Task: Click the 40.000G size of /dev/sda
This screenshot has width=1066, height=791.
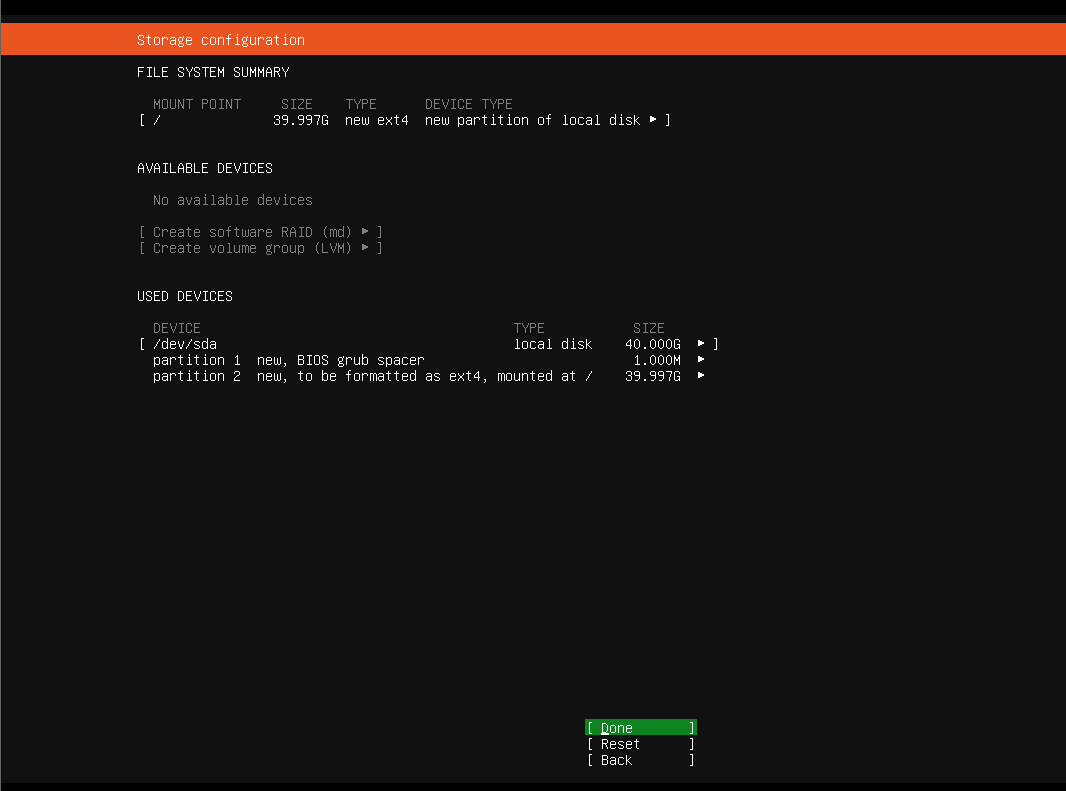Action: pyautogui.click(x=655, y=343)
